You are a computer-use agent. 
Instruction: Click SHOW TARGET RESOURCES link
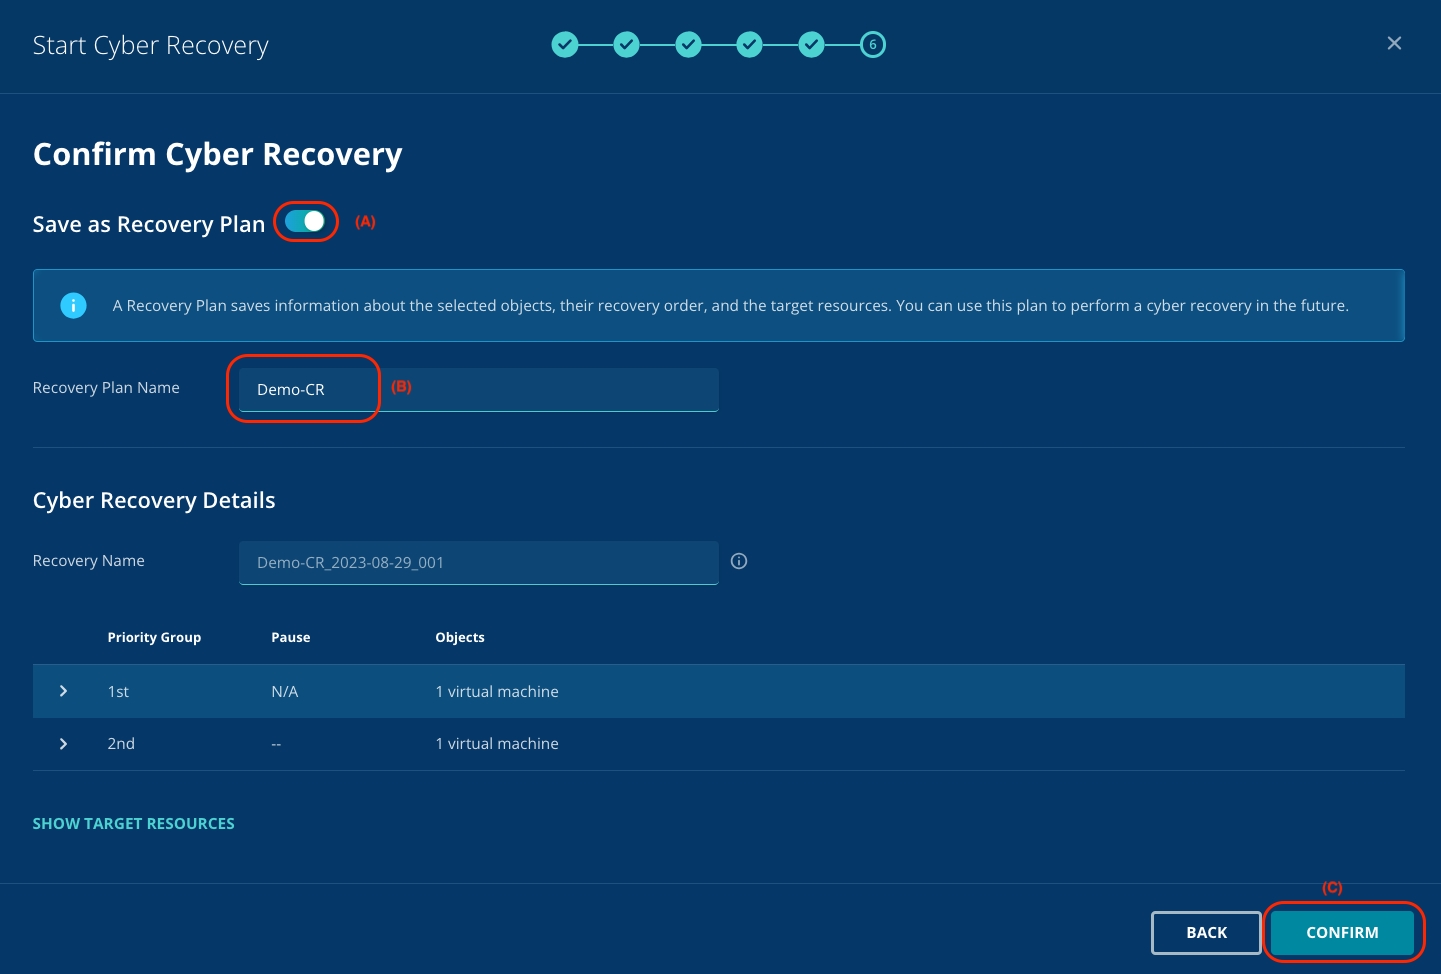click(x=134, y=824)
